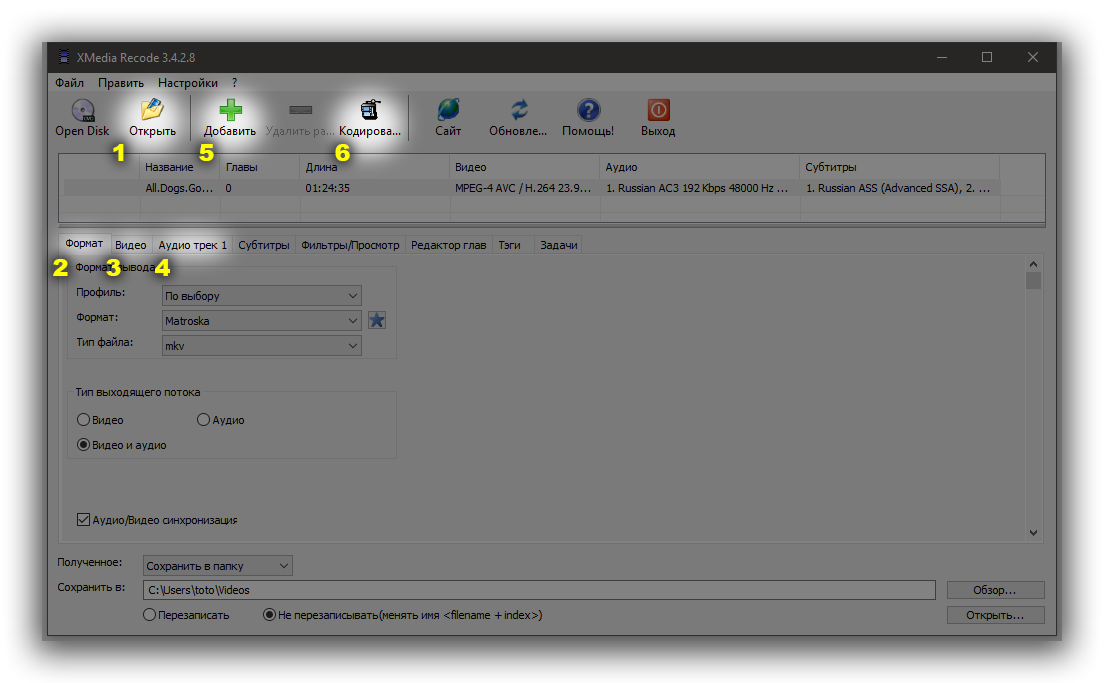Open the Настройки menu

[187, 83]
